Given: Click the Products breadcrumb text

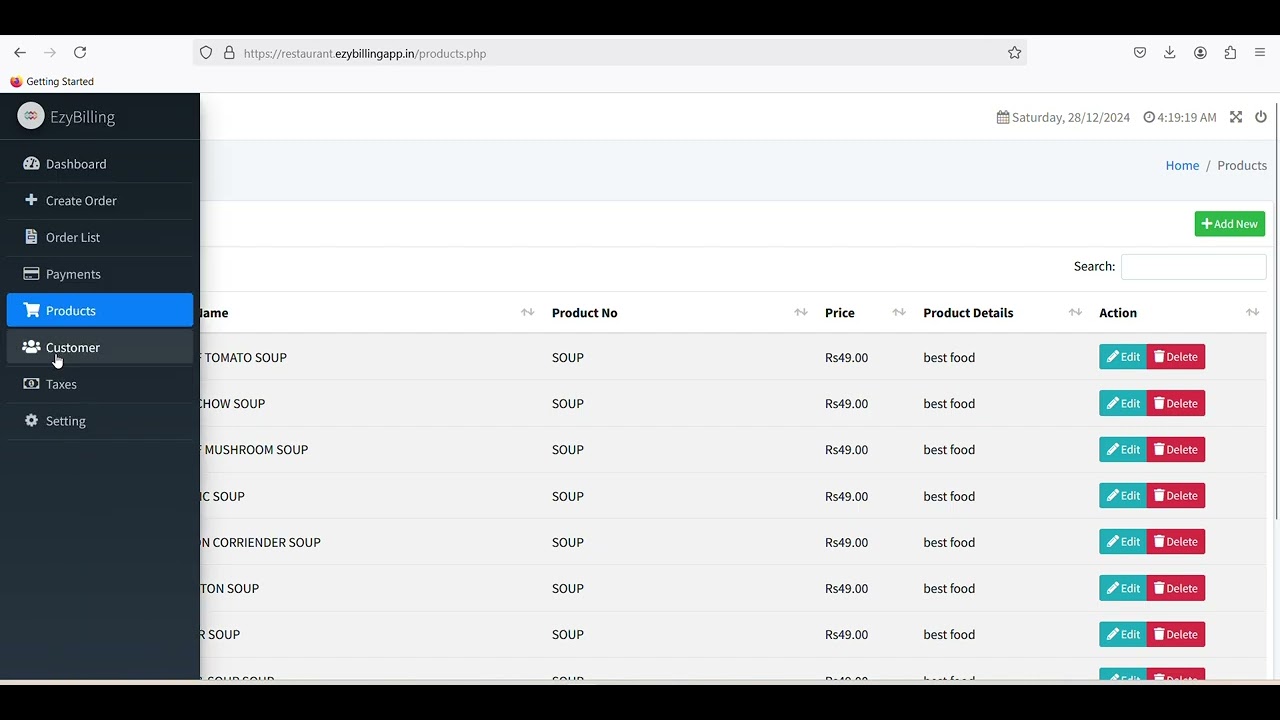Looking at the screenshot, I should (1242, 165).
